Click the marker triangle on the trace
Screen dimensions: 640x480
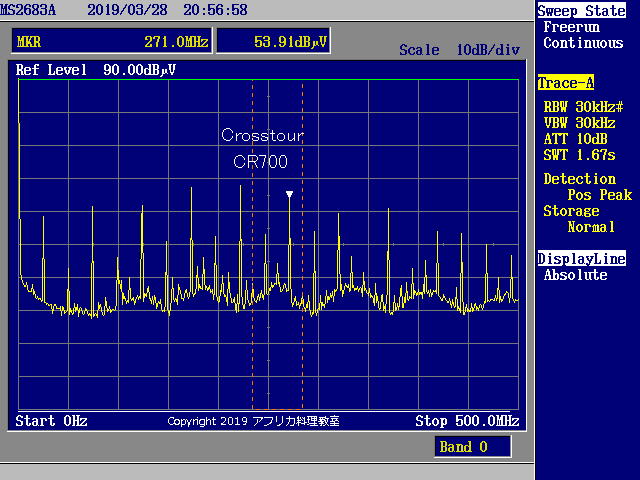coord(289,195)
